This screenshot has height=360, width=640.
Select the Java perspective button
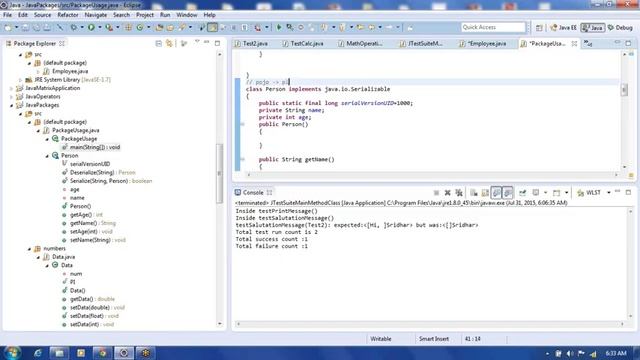[593, 28]
